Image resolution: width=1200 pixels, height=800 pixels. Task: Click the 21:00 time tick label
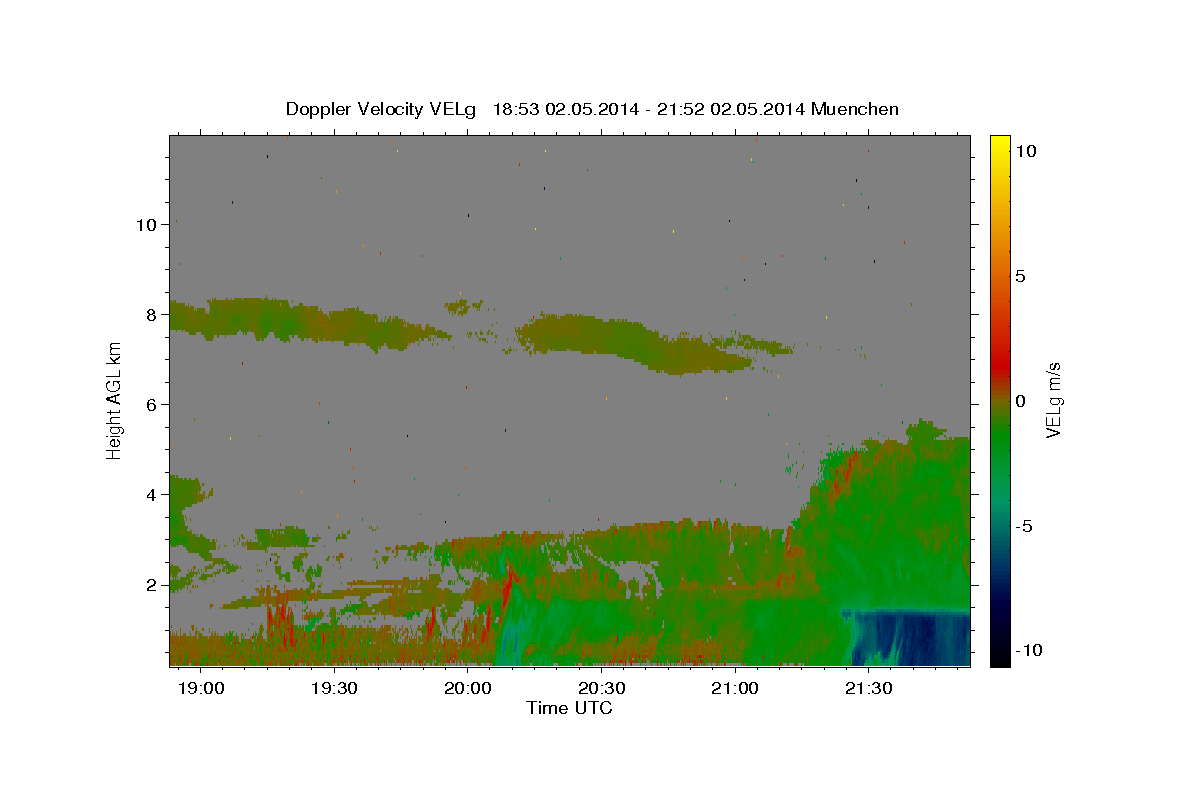pyautogui.click(x=736, y=689)
